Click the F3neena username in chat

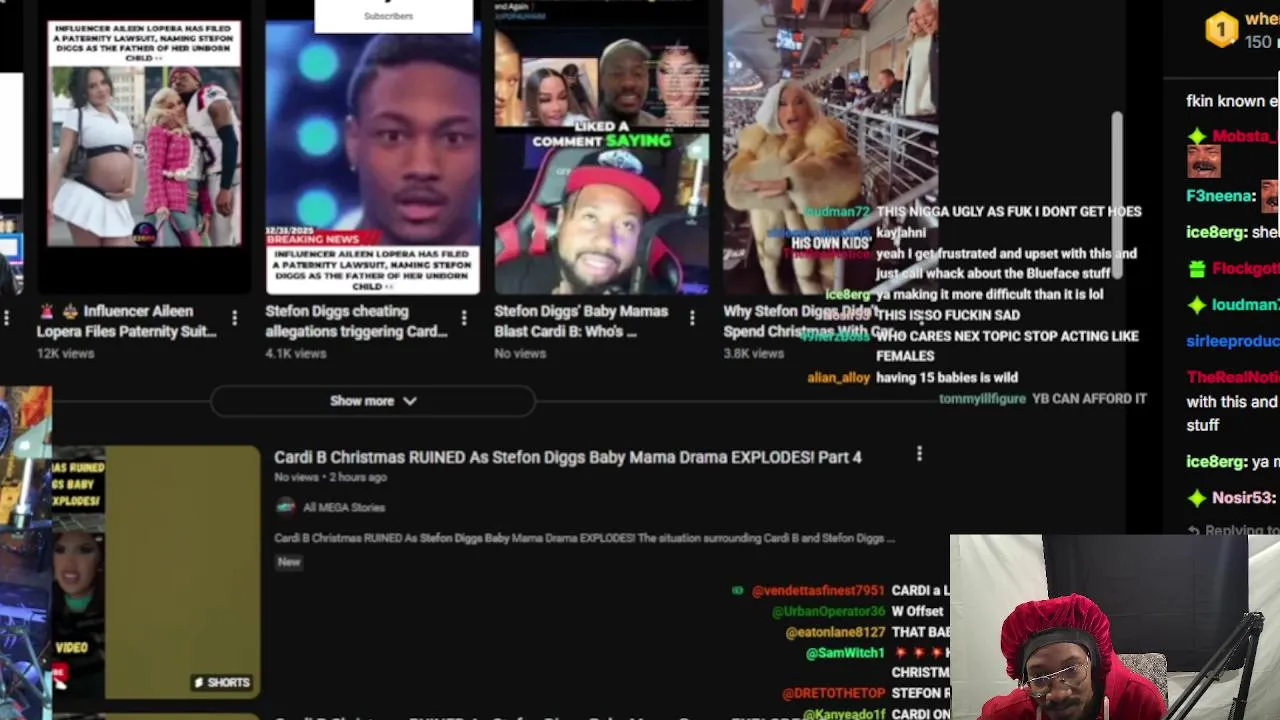(1220, 197)
